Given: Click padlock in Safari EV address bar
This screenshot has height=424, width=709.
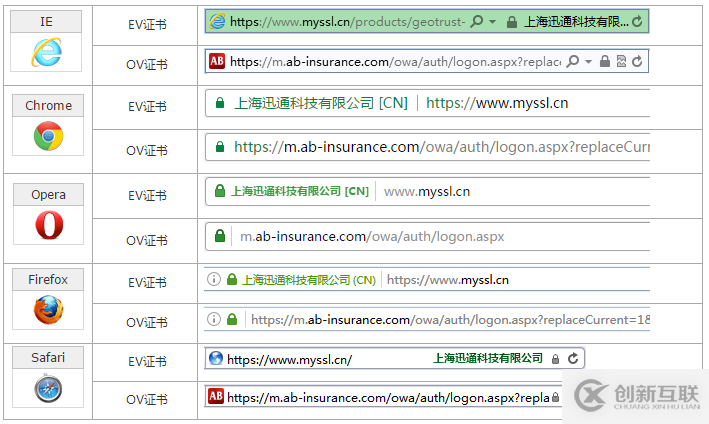Looking at the screenshot, I should (555, 359).
